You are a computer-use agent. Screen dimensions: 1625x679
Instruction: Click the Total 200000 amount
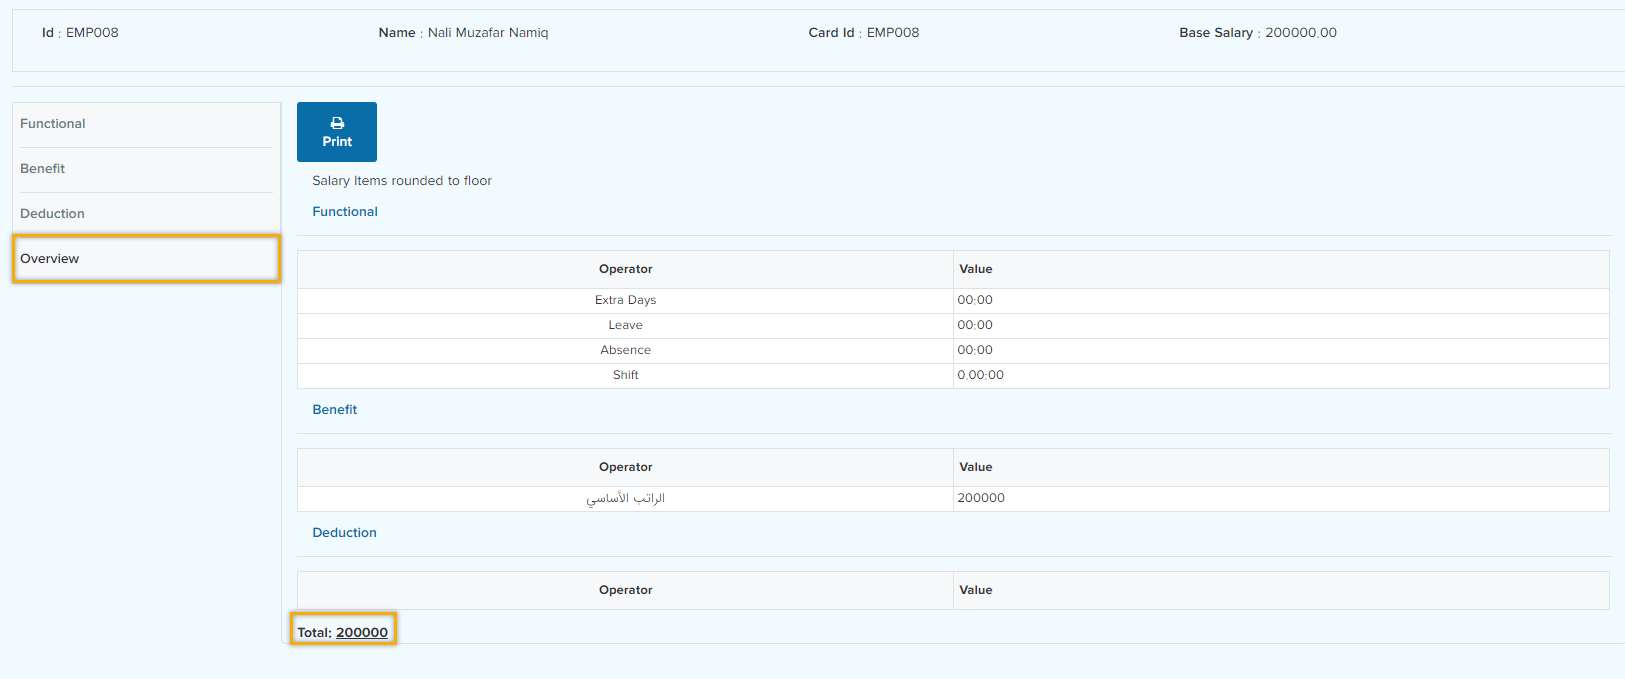click(361, 632)
